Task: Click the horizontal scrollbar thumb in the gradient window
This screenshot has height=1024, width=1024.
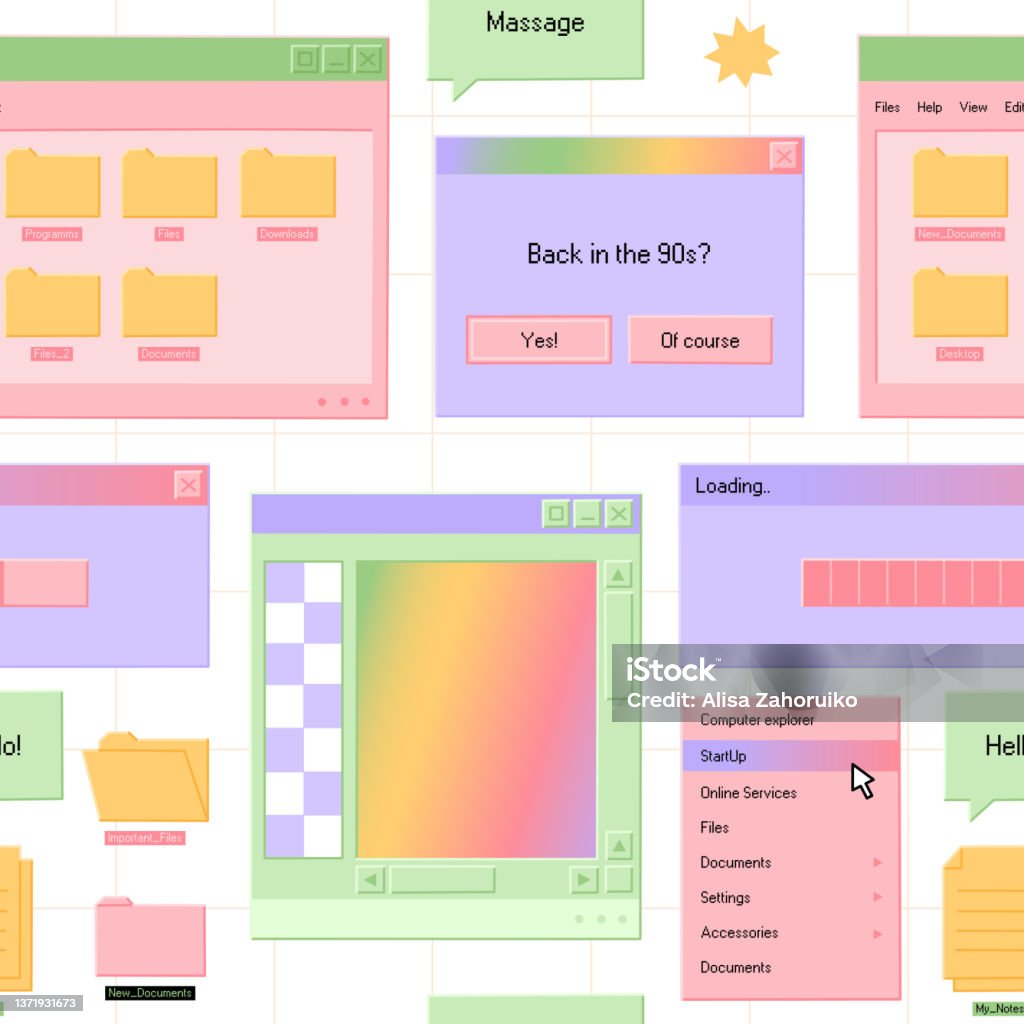Action: (x=443, y=880)
